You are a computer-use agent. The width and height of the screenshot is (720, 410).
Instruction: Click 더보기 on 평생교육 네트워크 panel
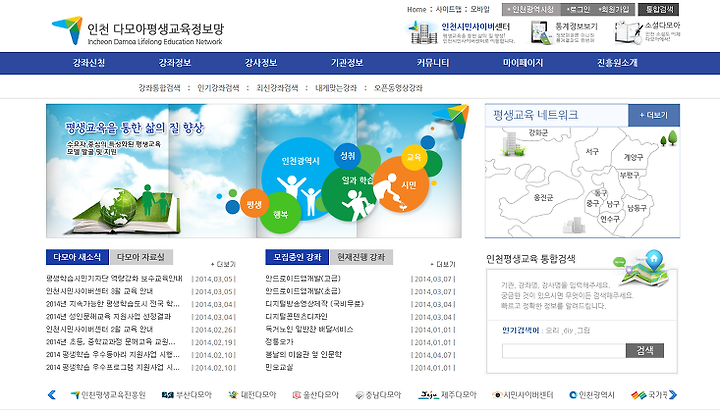[654, 115]
